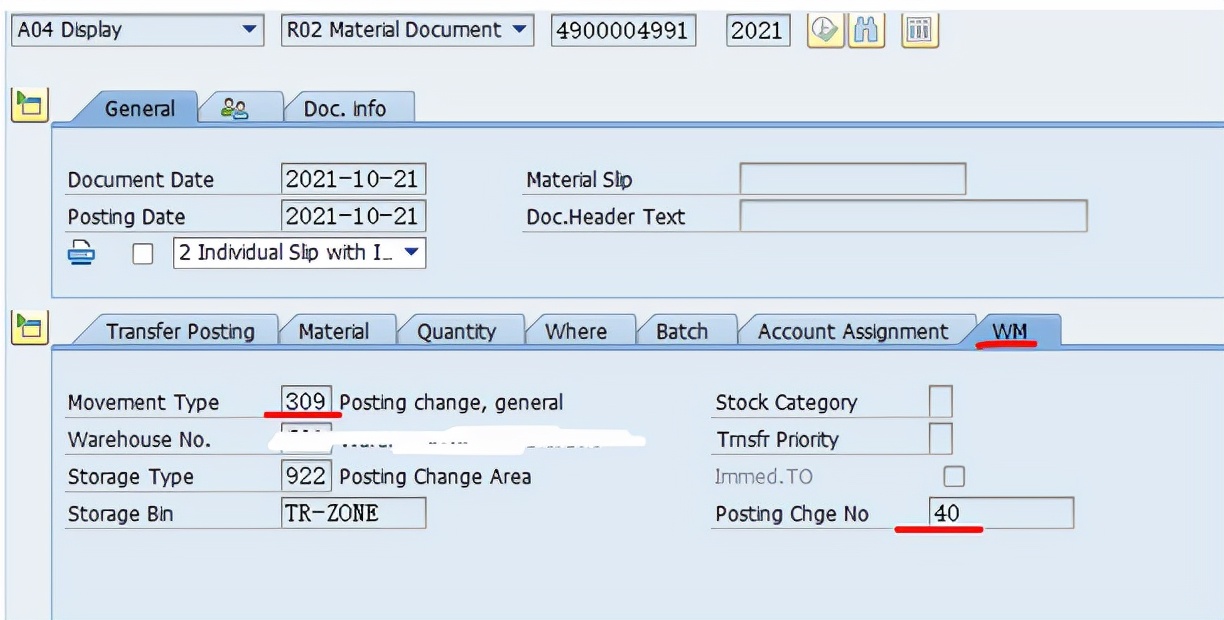The image size is (1224, 620).
Task: Tick the Immed.TO checkbox
Action: [x=955, y=476]
